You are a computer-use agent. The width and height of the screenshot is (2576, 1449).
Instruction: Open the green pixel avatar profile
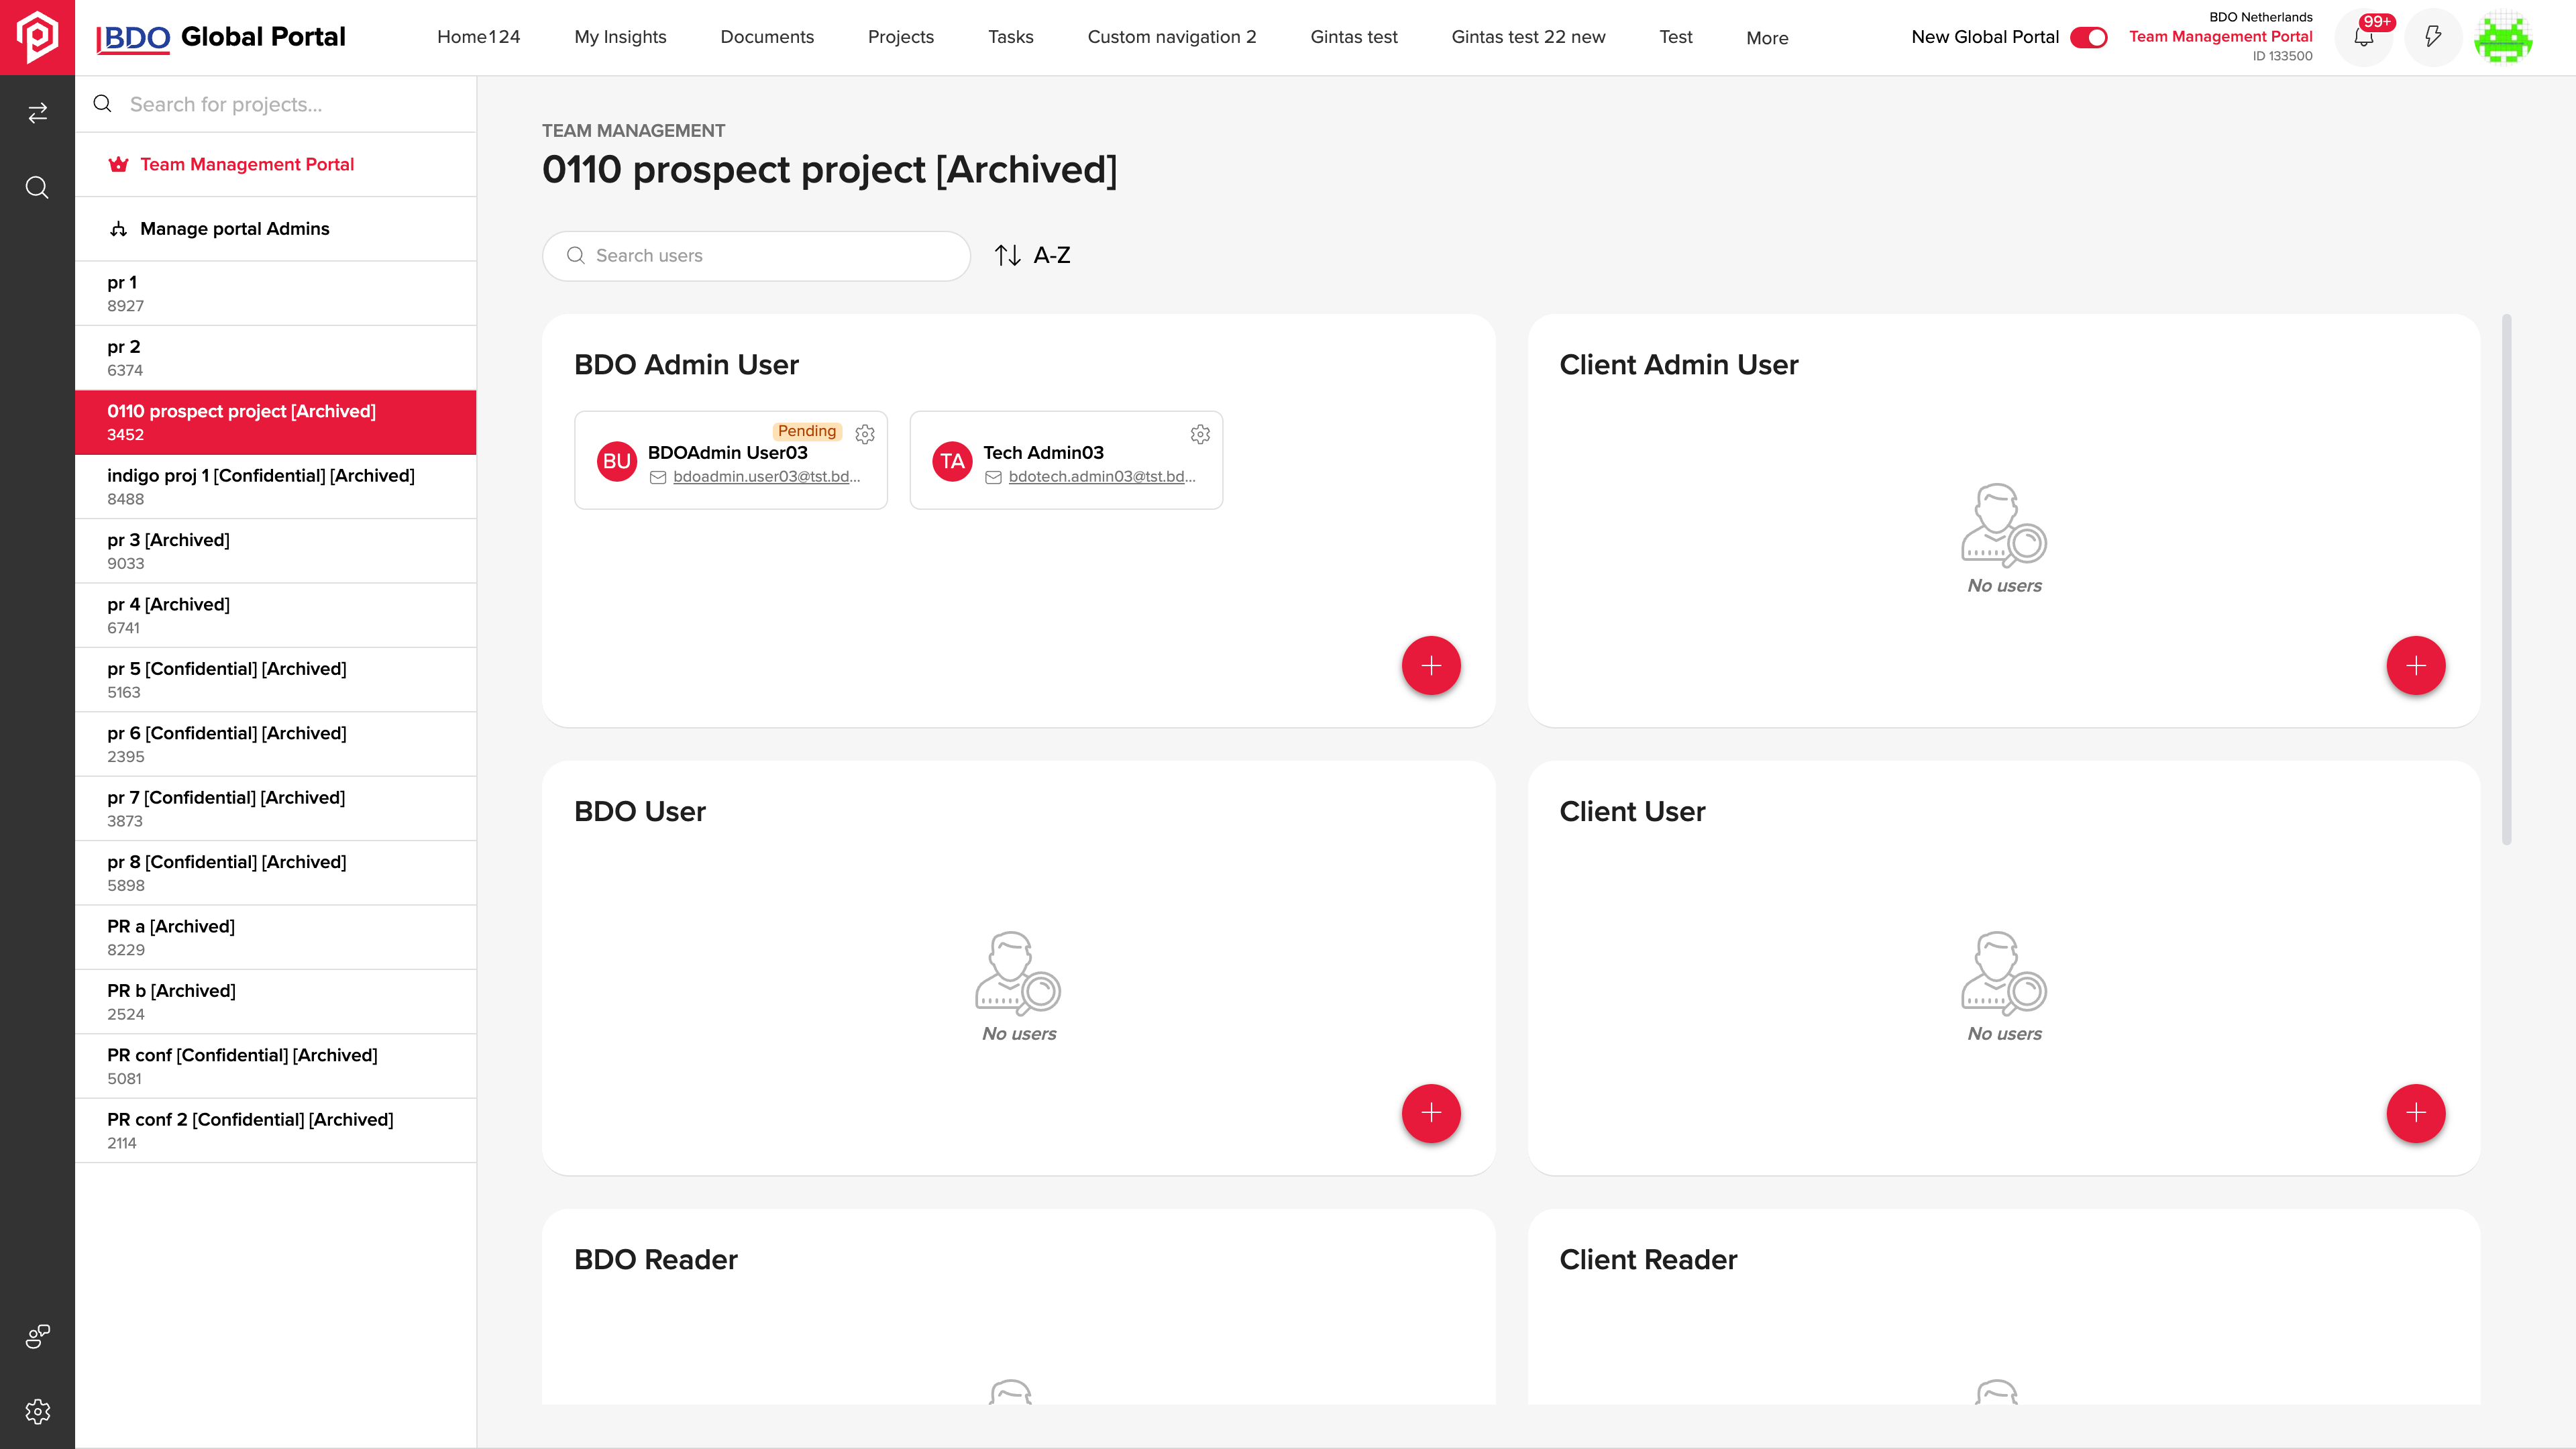coord(2503,37)
